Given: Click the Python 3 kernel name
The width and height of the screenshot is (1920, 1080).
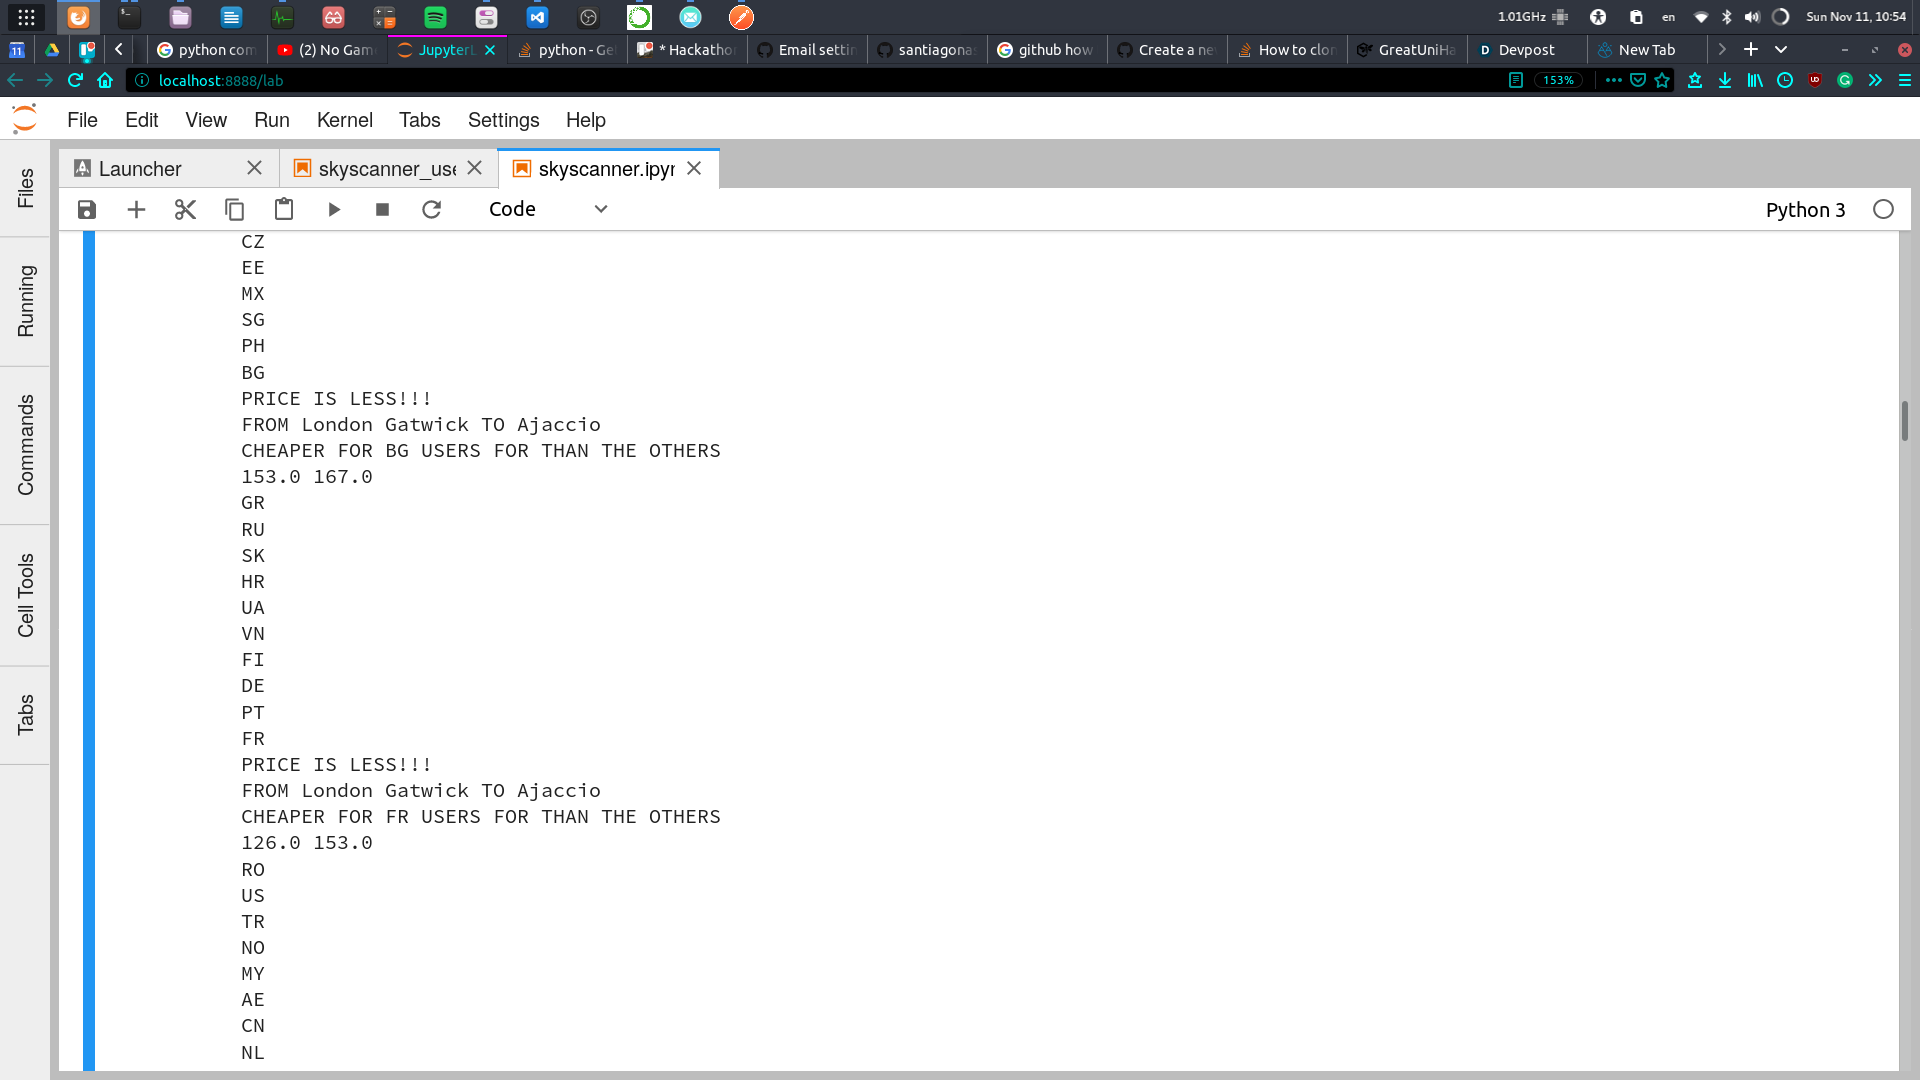Looking at the screenshot, I should tap(1804, 210).
